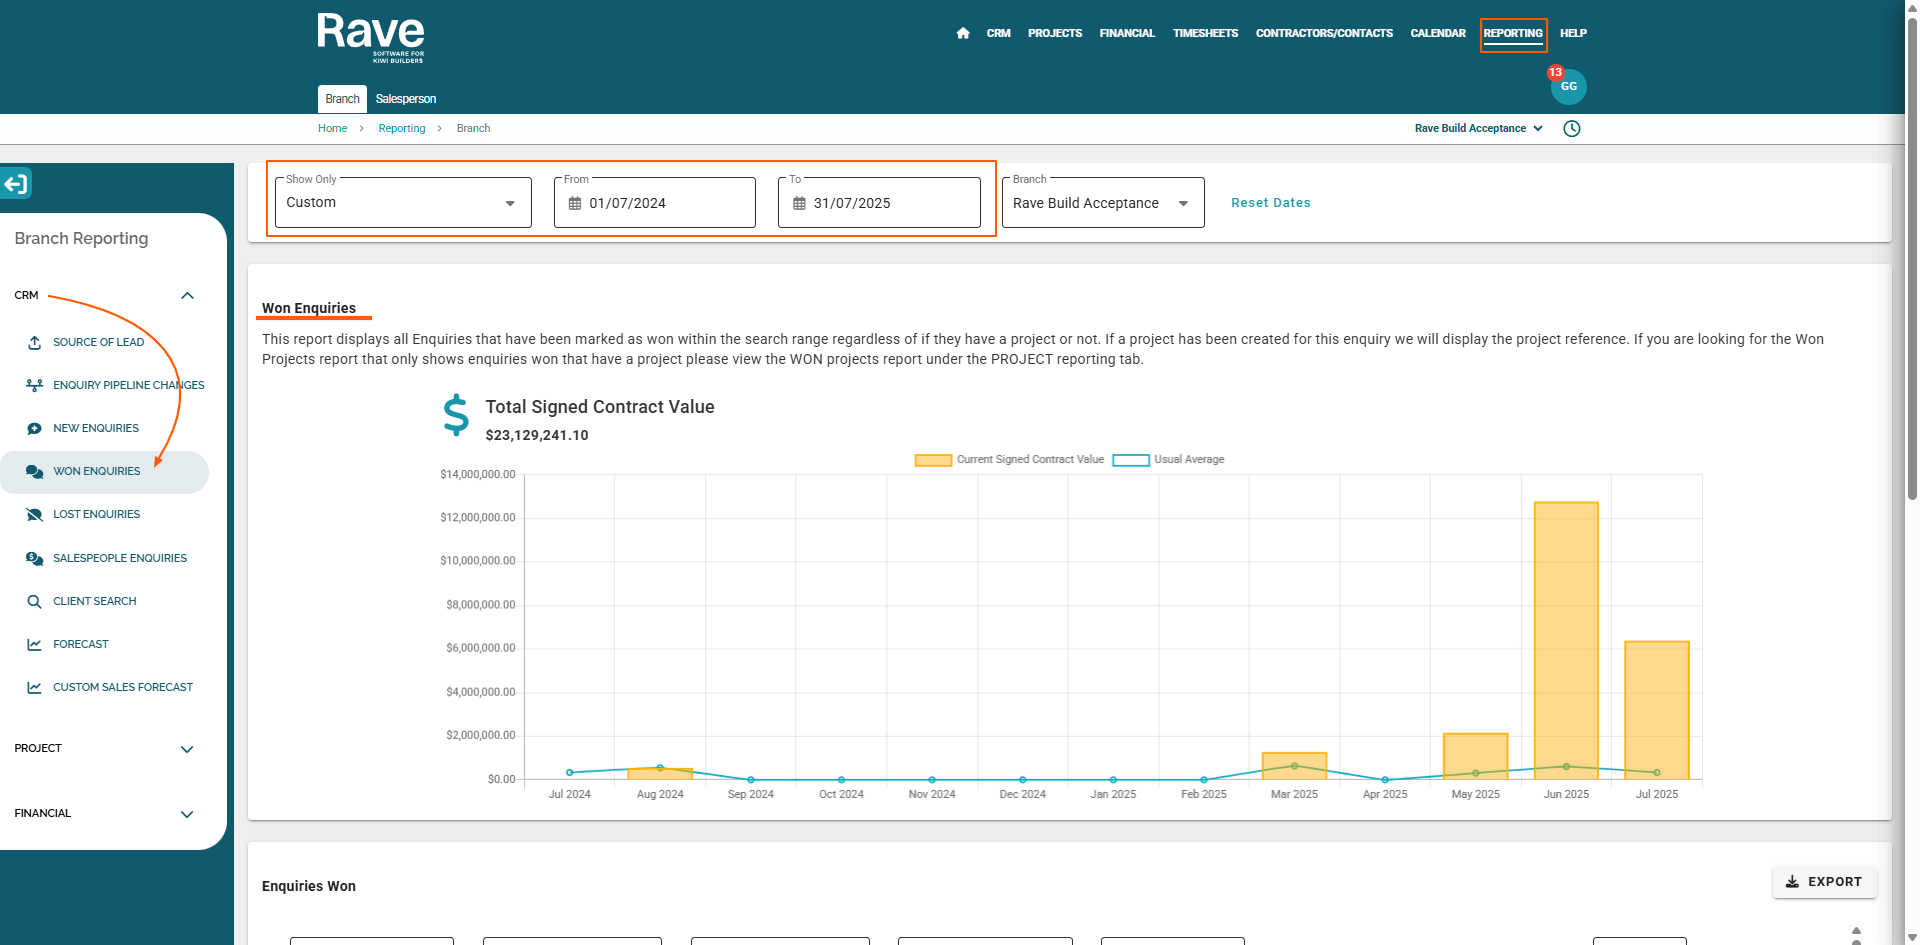Image resolution: width=1920 pixels, height=945 pixels.
Task: Click the notification badge showing 13
Action: pyautogui.click(x=1555, y=72)
